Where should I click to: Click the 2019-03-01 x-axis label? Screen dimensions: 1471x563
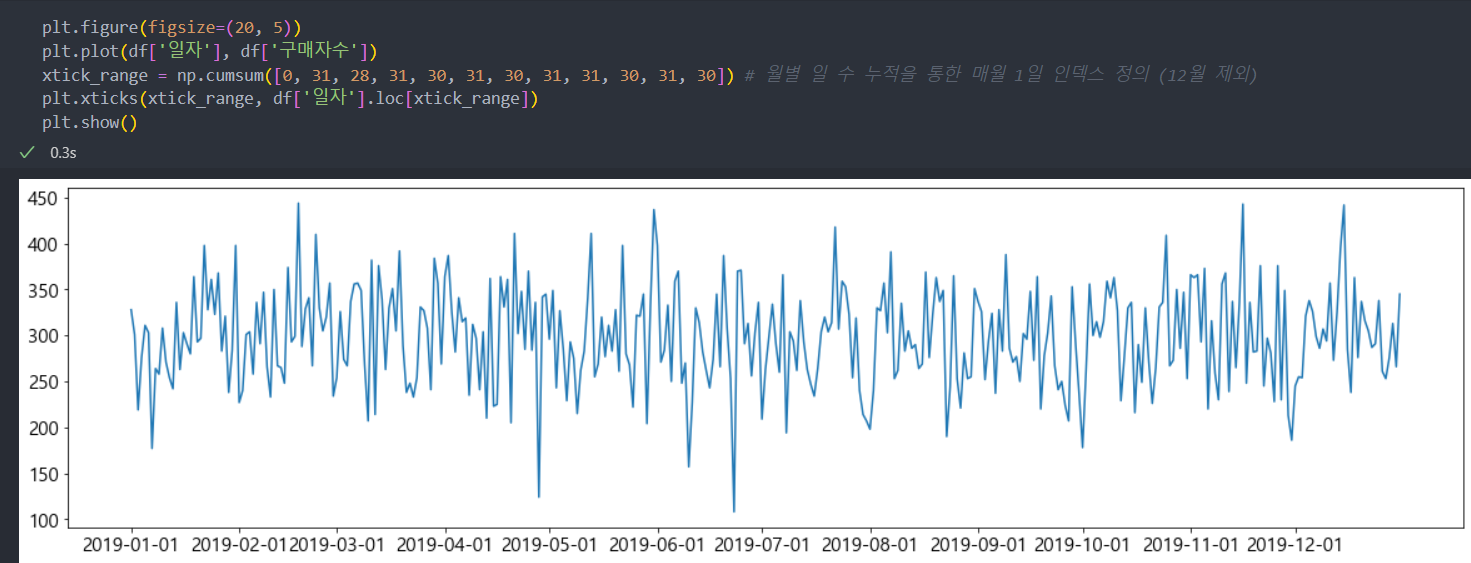pos(336,544)
